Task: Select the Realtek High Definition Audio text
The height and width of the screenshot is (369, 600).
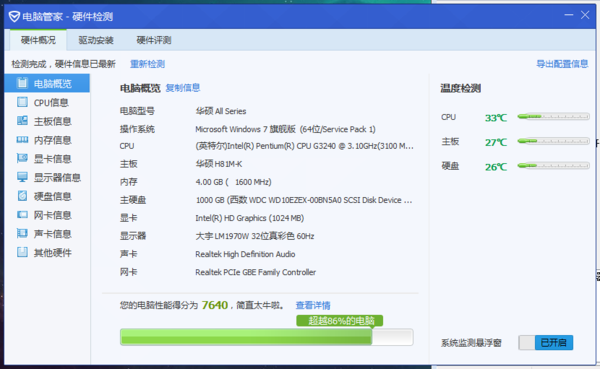Action: coord(245,254)
